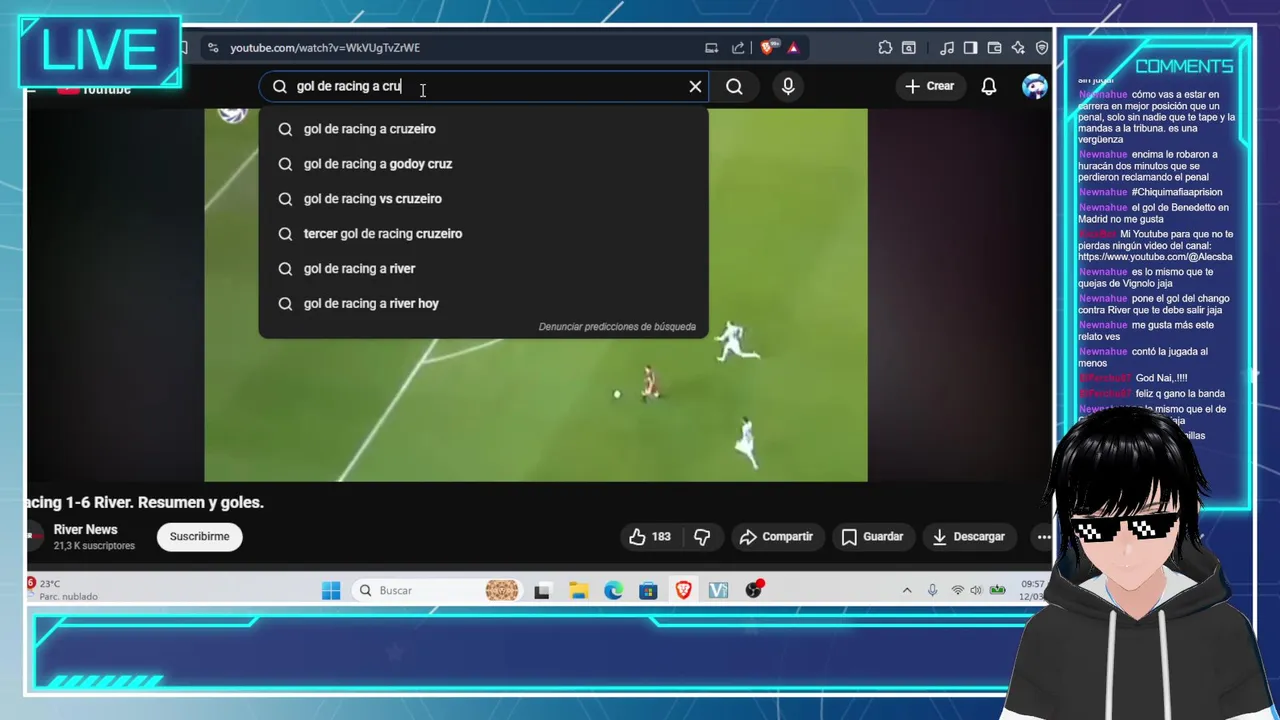Click the taskbar Buscar search box
This screenshot has width=1280, height=720.
(x=440, y=591)
